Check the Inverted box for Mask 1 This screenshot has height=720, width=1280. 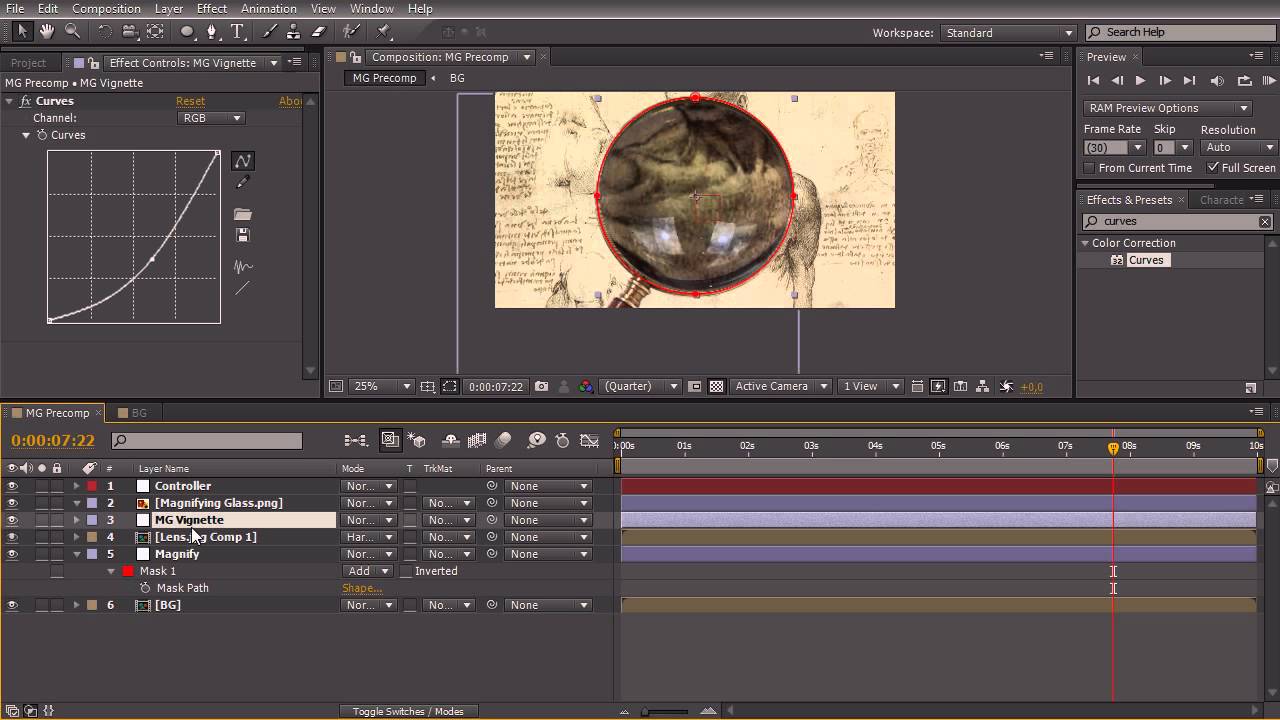pos(405,571)
